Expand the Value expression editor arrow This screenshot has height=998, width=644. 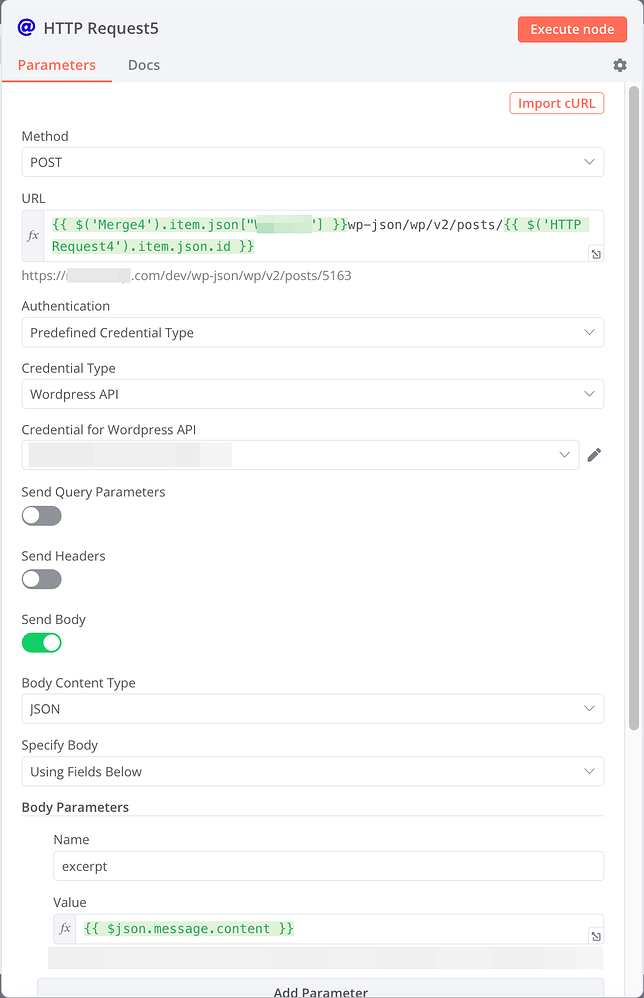pyautogui.click(x=593, y=935)
